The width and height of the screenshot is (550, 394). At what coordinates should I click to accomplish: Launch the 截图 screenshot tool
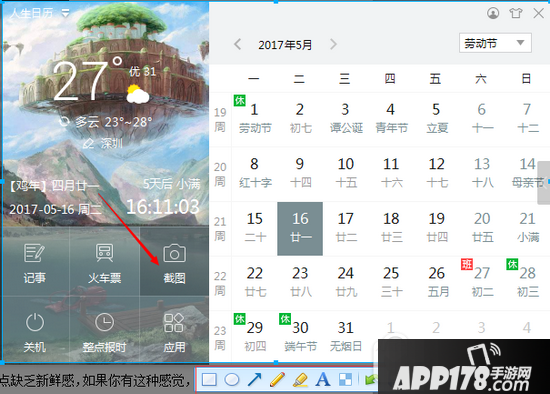(x=174, y=263)
